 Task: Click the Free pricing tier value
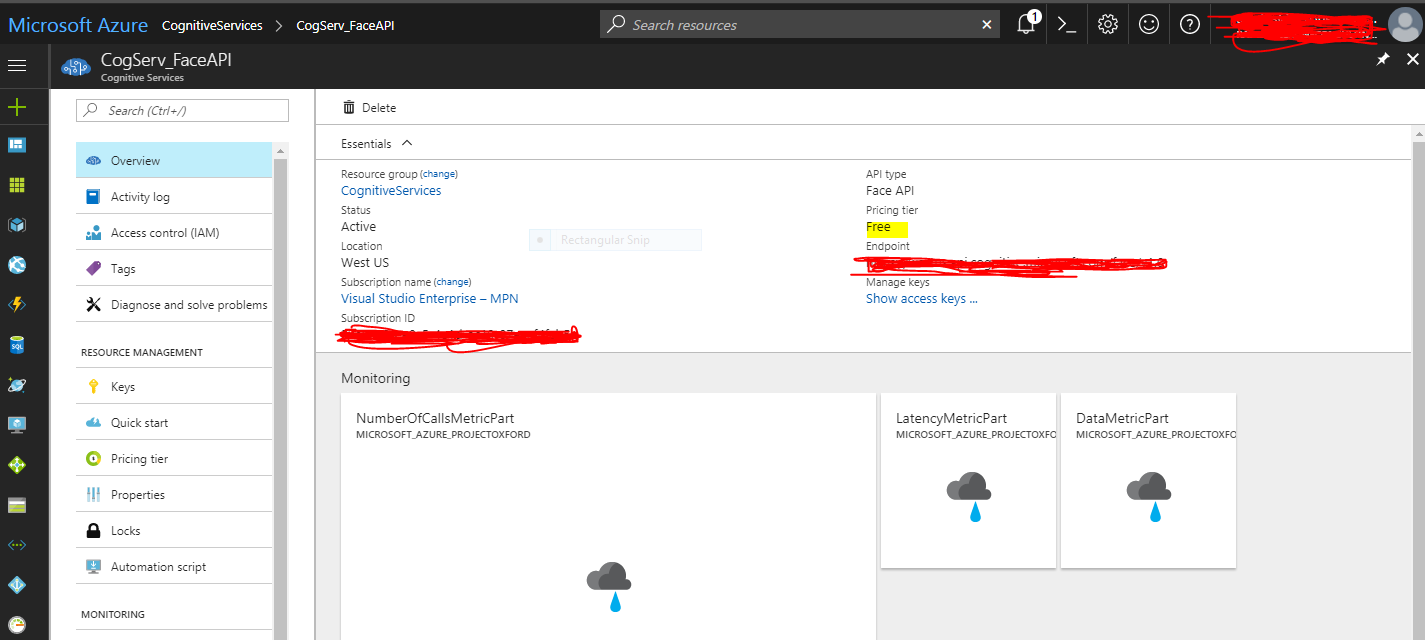click(878, 227)
